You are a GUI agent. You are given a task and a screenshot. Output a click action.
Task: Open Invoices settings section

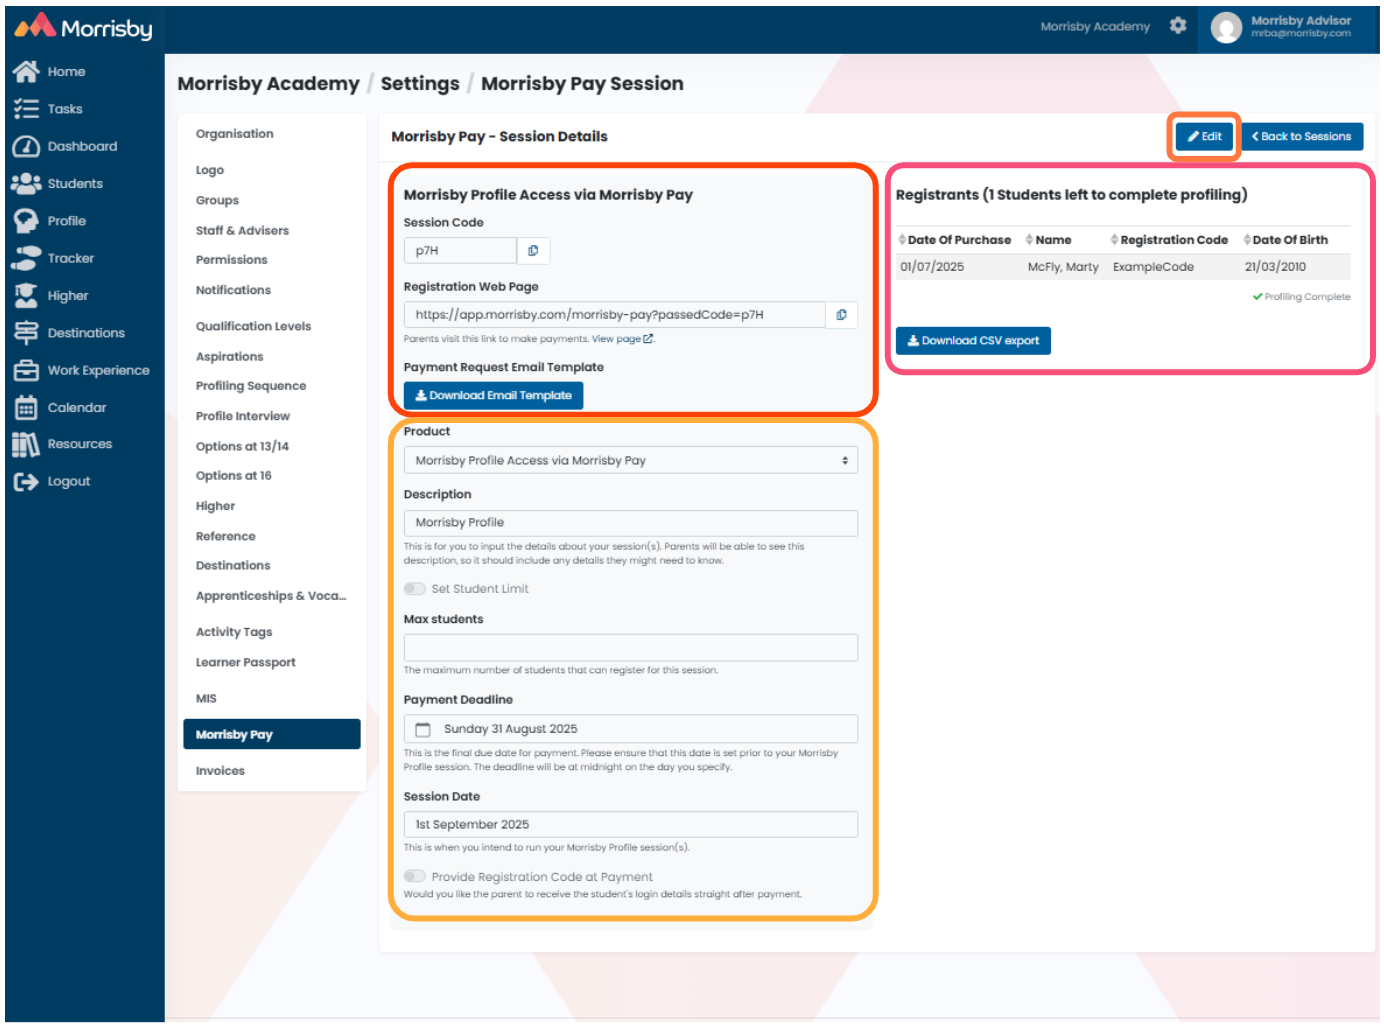point(220,771)
